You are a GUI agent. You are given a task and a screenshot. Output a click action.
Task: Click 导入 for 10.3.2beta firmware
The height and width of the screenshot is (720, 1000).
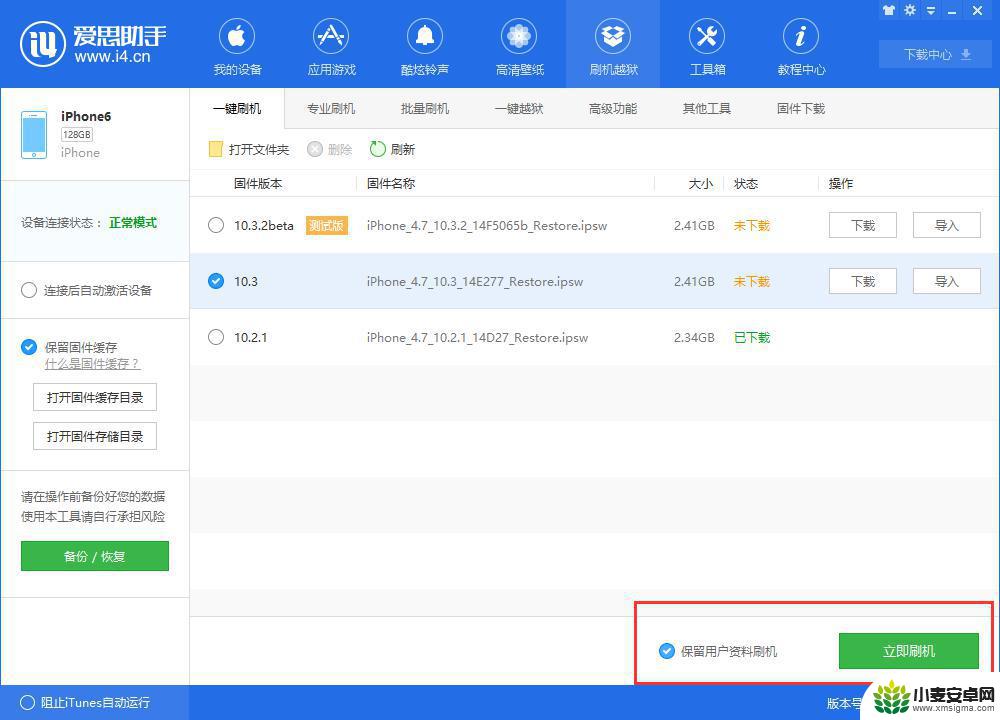point(947,225)
